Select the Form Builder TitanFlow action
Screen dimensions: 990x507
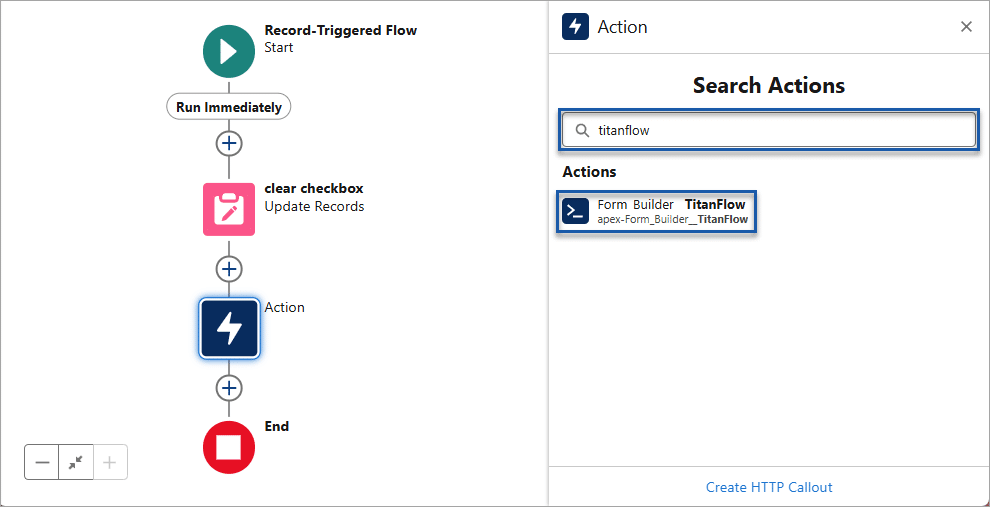tap(671, 211)
